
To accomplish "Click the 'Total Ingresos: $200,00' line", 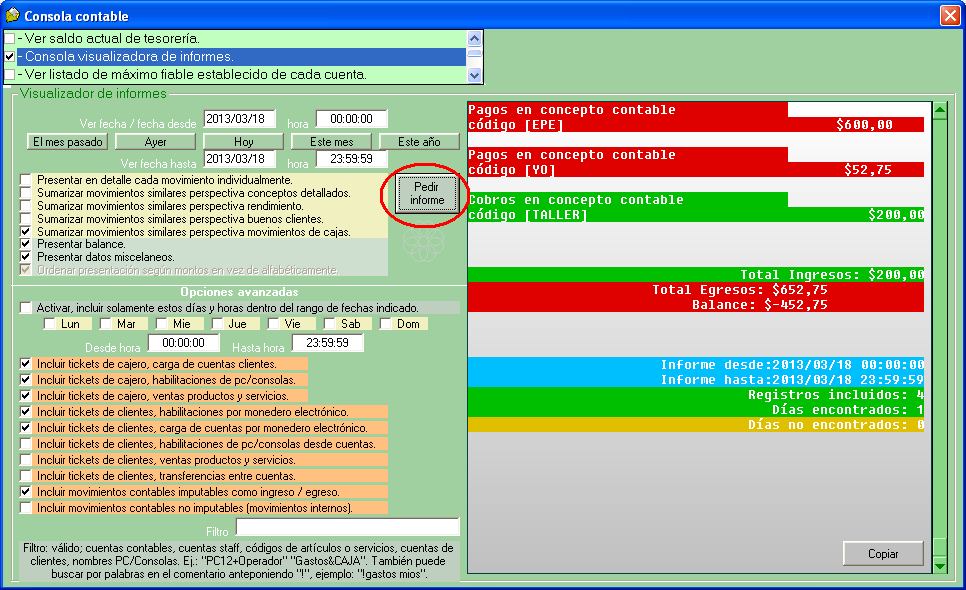I will 696,275.
